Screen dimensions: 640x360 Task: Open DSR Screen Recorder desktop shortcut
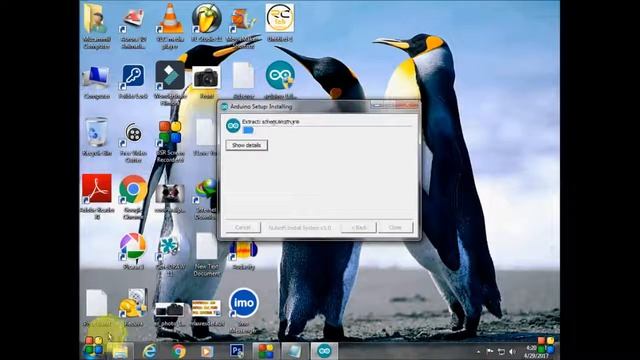(x=170, y=141)
